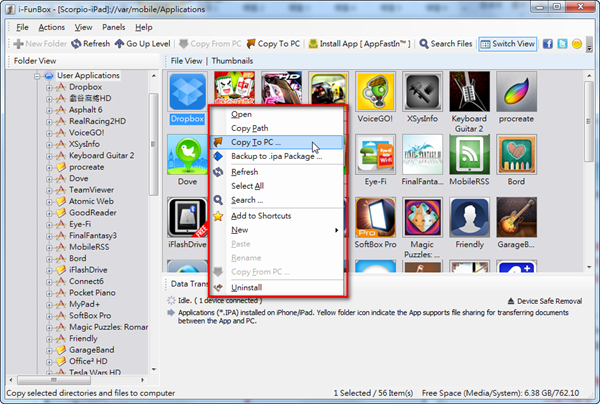
Task: Expand the GoodReader tree node
Action: click(x=49, y=213)
